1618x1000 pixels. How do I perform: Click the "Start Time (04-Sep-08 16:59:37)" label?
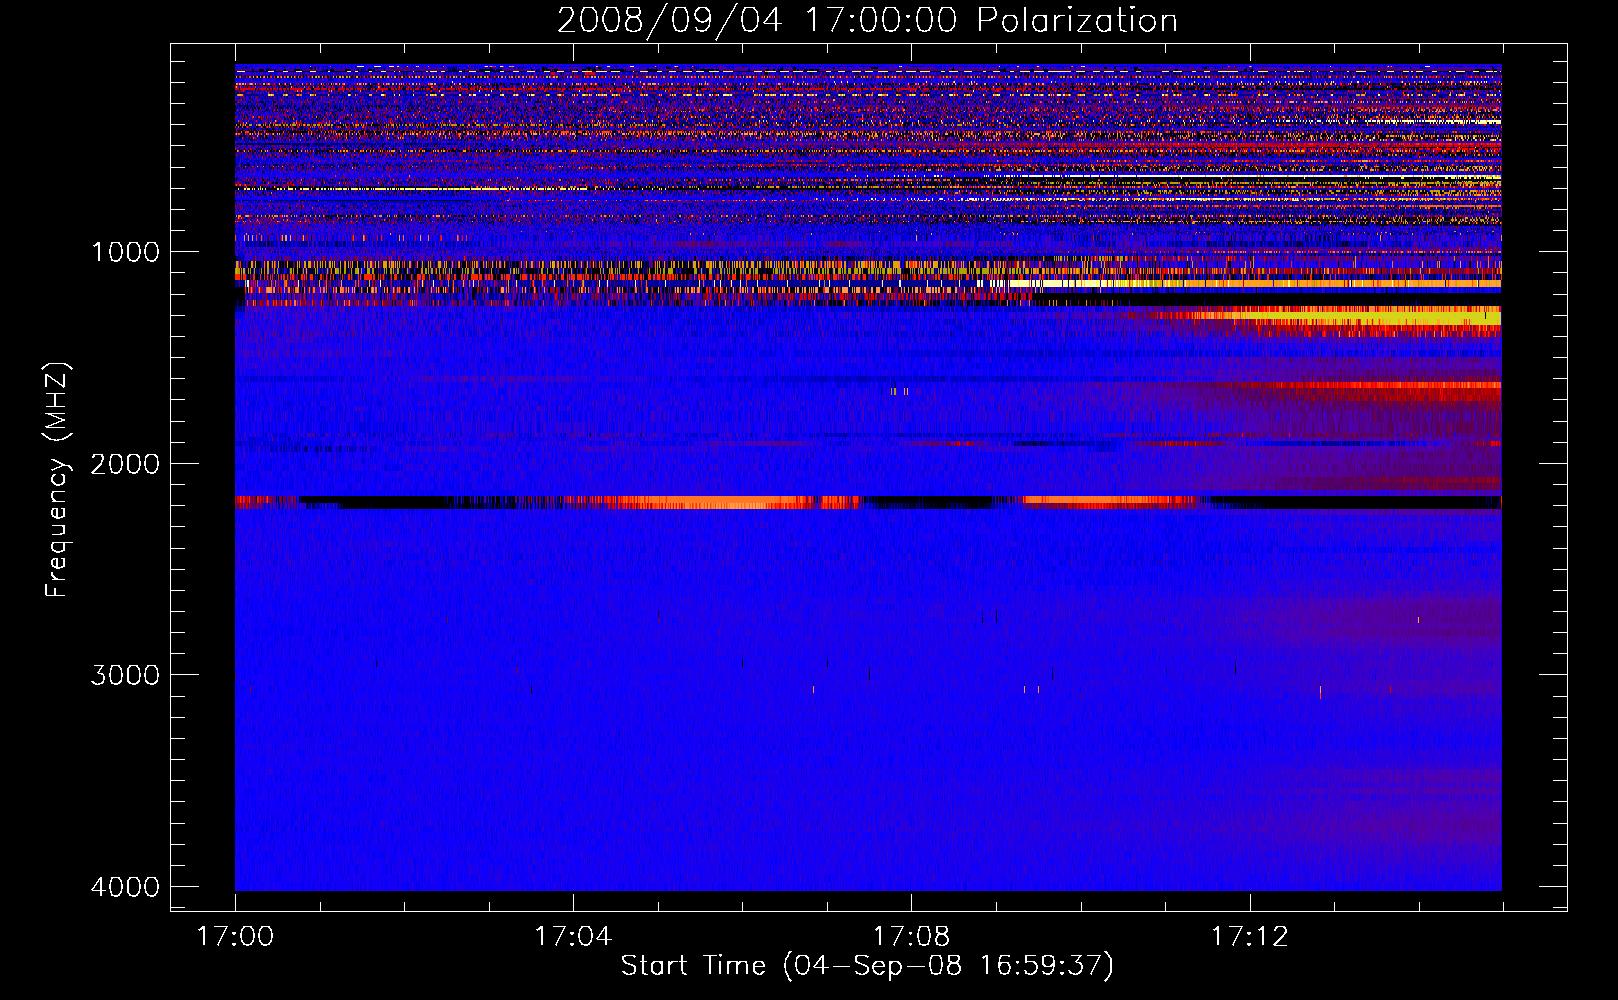point(867,966)
